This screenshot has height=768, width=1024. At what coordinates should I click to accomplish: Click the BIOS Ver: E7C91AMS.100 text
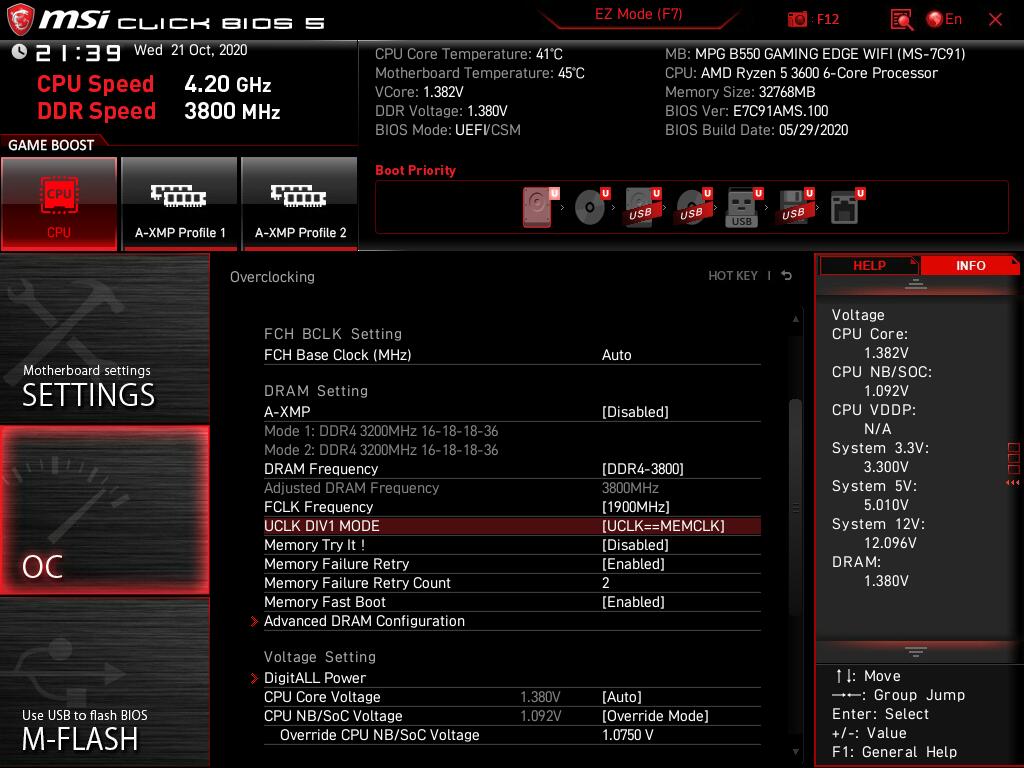746,111
